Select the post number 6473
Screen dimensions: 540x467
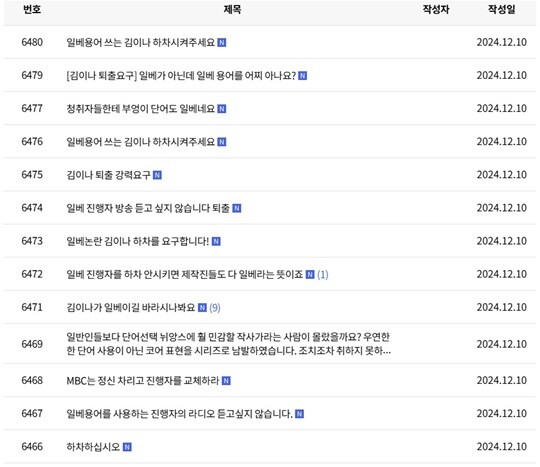tap(32, 241)
